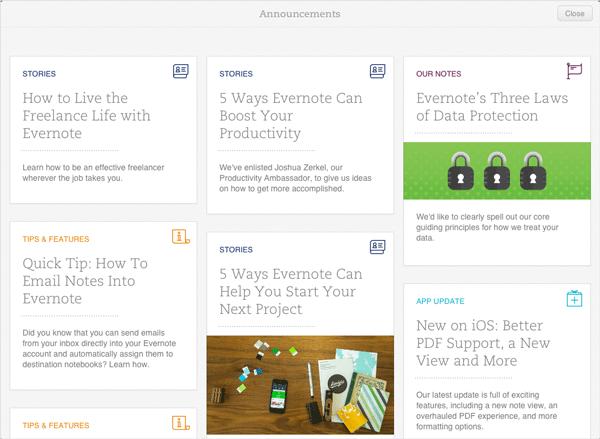Click stories icon on Freelance Life card
This screenshot has height=439, width=600.
click(180, 72)
